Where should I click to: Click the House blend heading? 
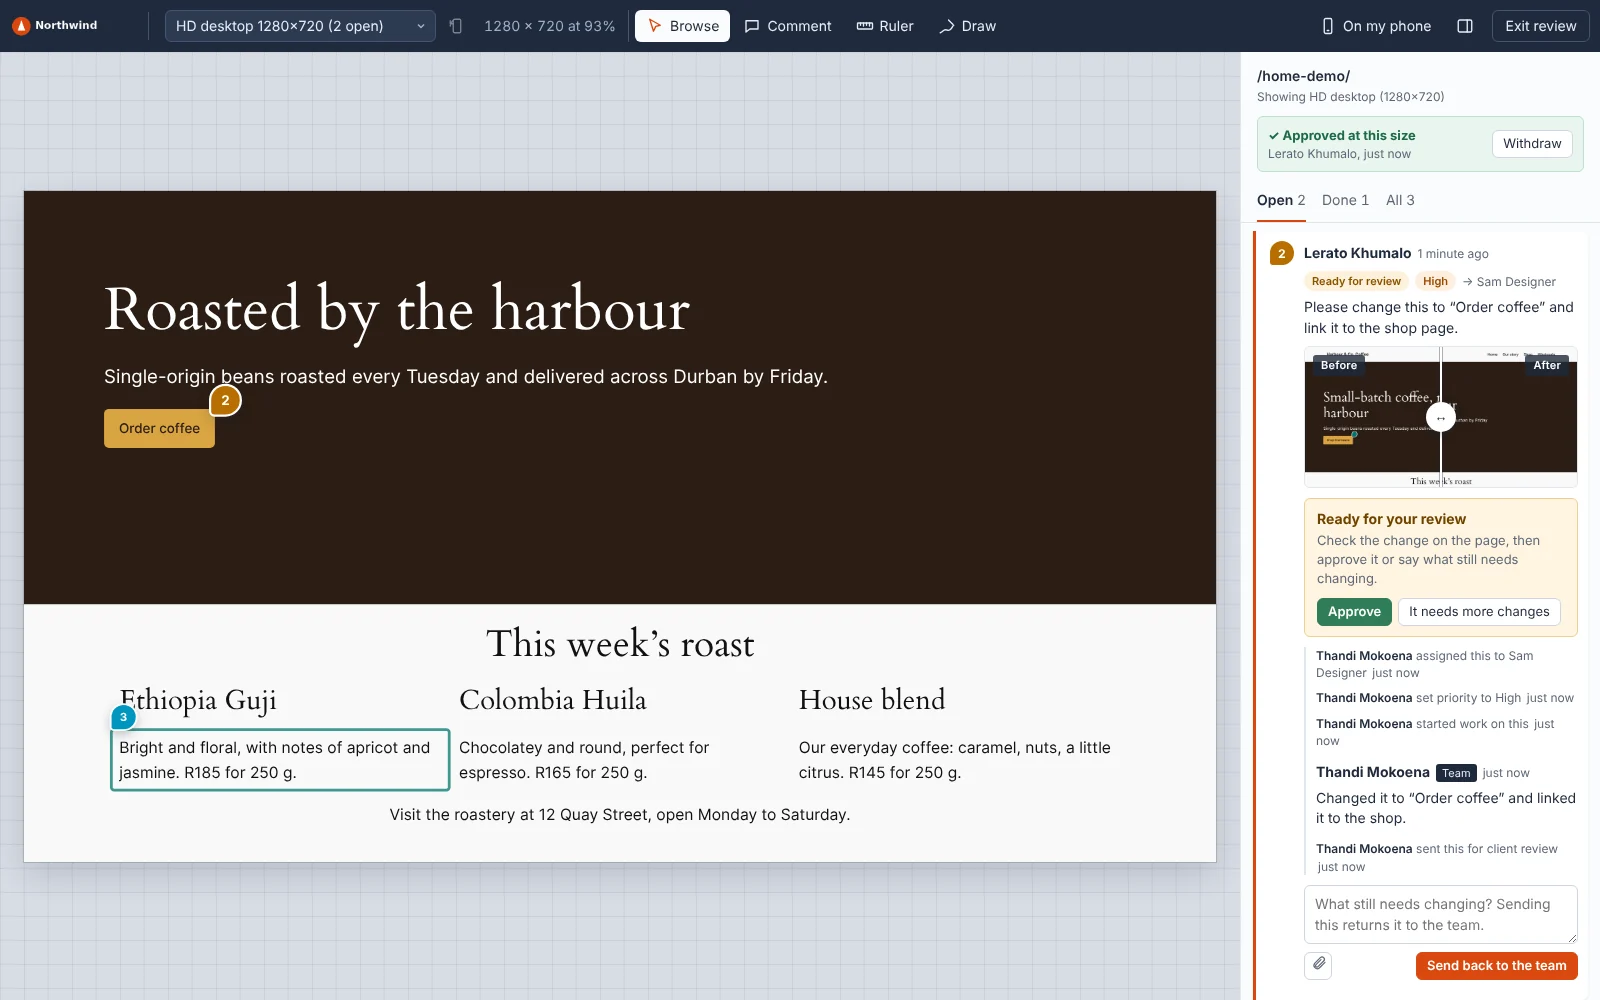(x=872, y=700)
